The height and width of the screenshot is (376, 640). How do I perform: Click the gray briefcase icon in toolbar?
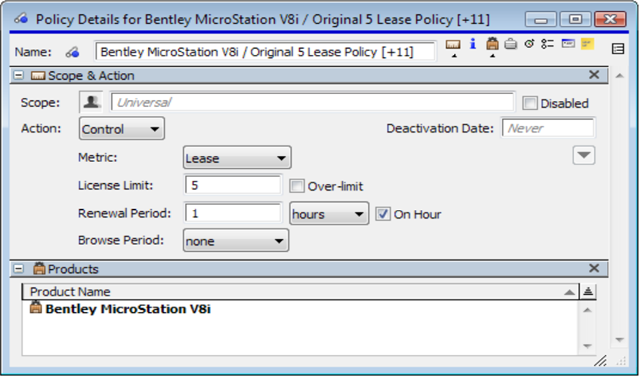coord(511,44)
